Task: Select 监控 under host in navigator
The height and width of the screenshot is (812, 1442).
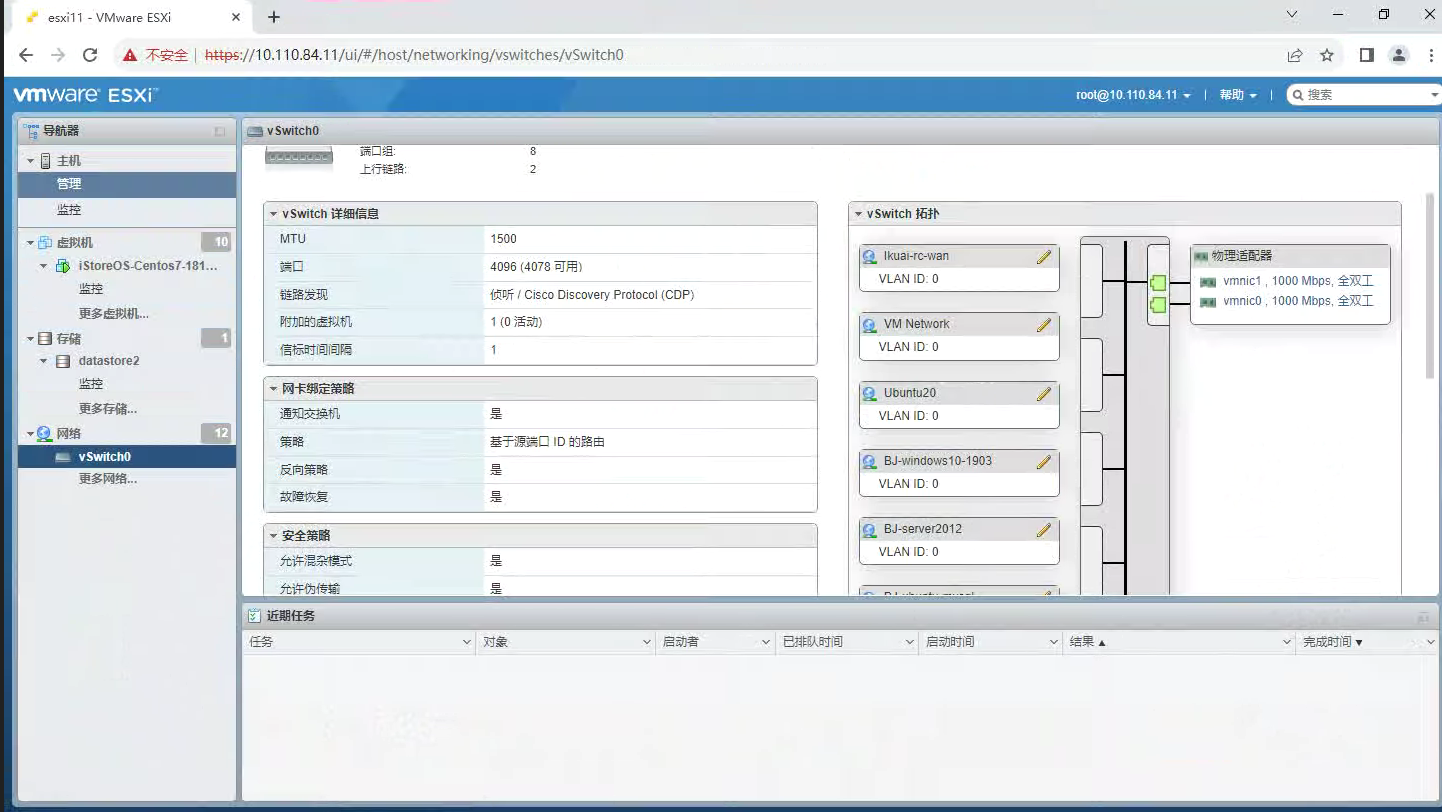Action: point(127,210)
